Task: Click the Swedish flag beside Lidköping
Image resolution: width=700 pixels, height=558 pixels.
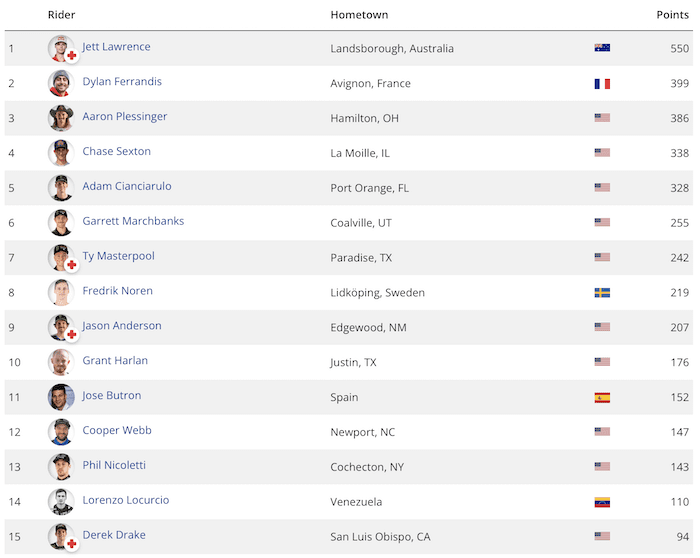Action: tap(602, 292)
